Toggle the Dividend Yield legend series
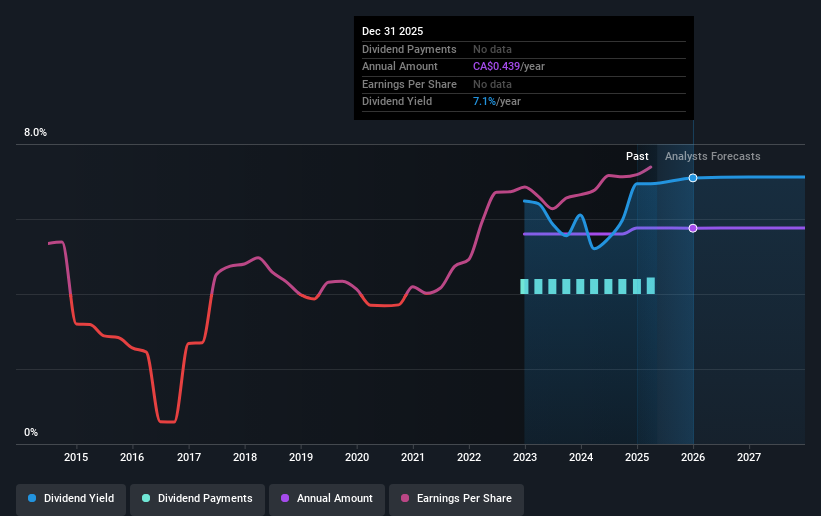Viewport: 821px width, 516px height. point(71,498)
